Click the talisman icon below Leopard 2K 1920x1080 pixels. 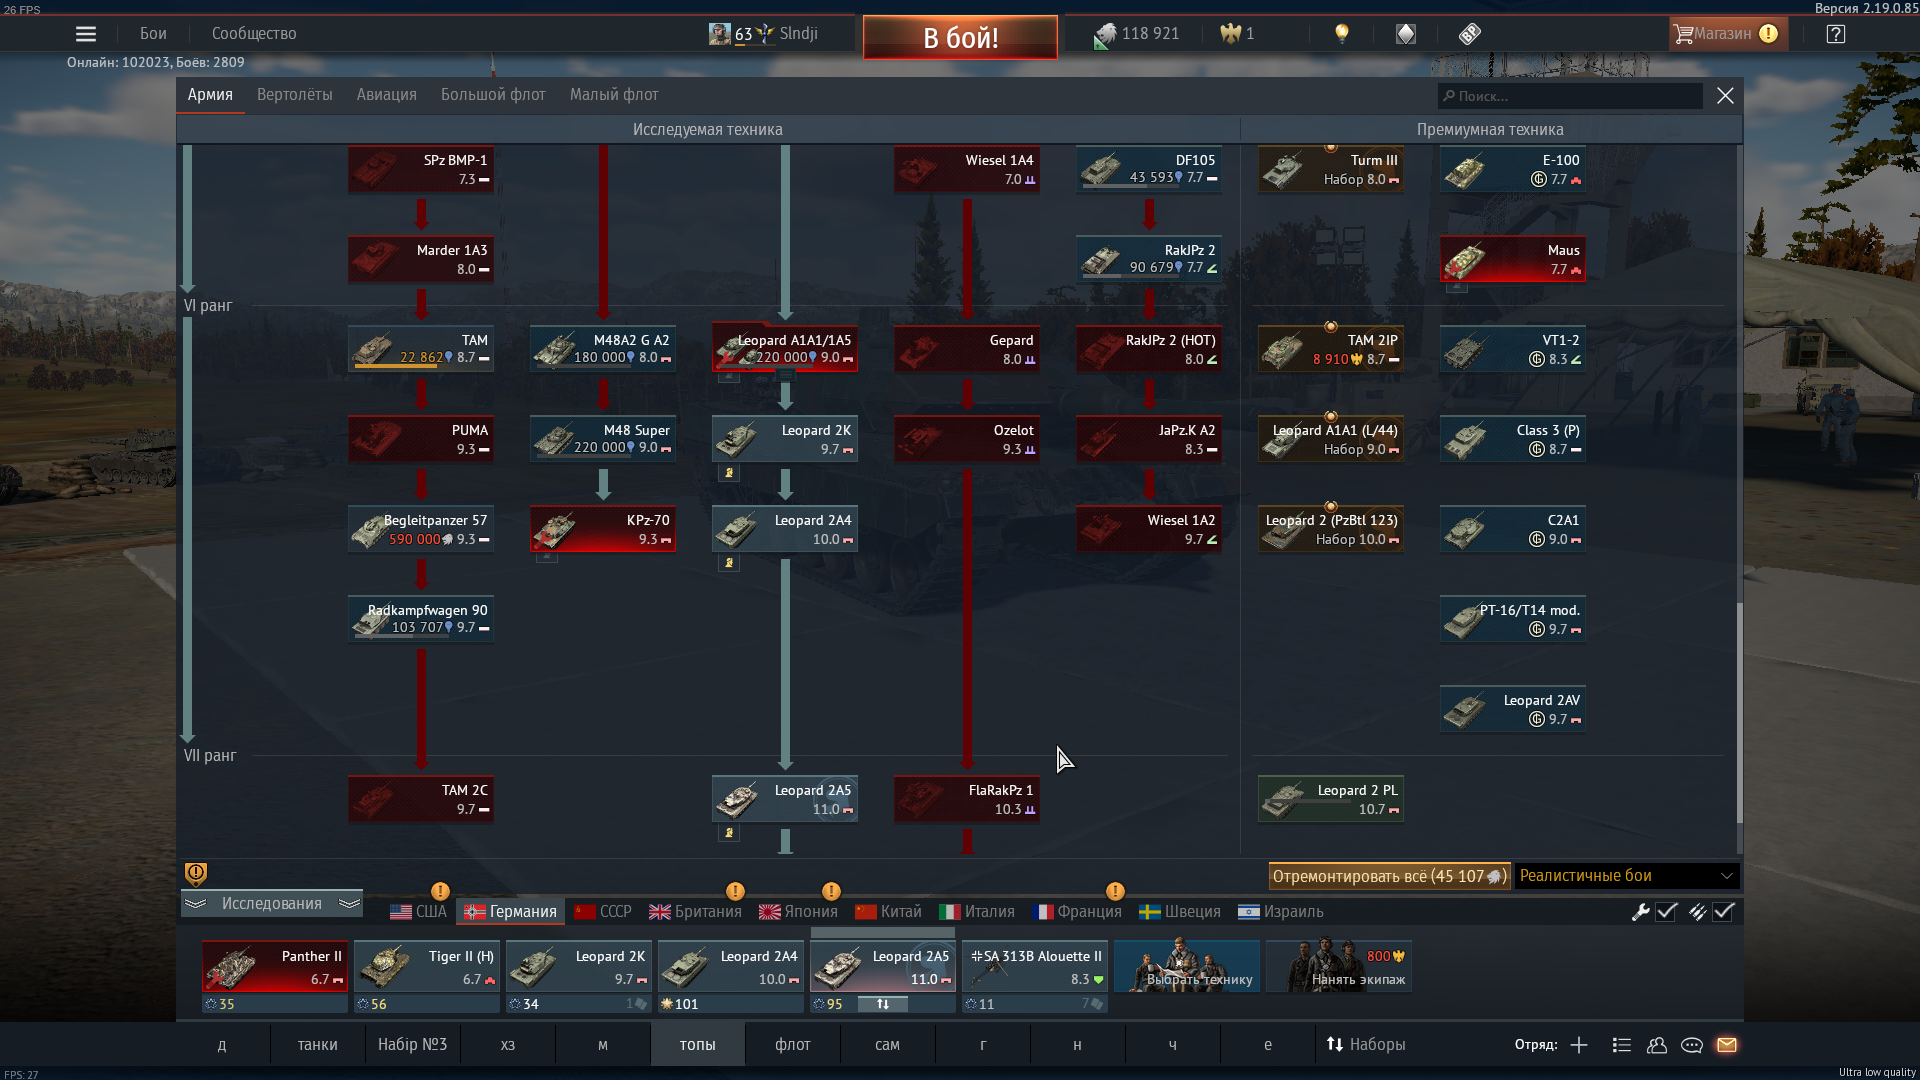tap(729, 473)
